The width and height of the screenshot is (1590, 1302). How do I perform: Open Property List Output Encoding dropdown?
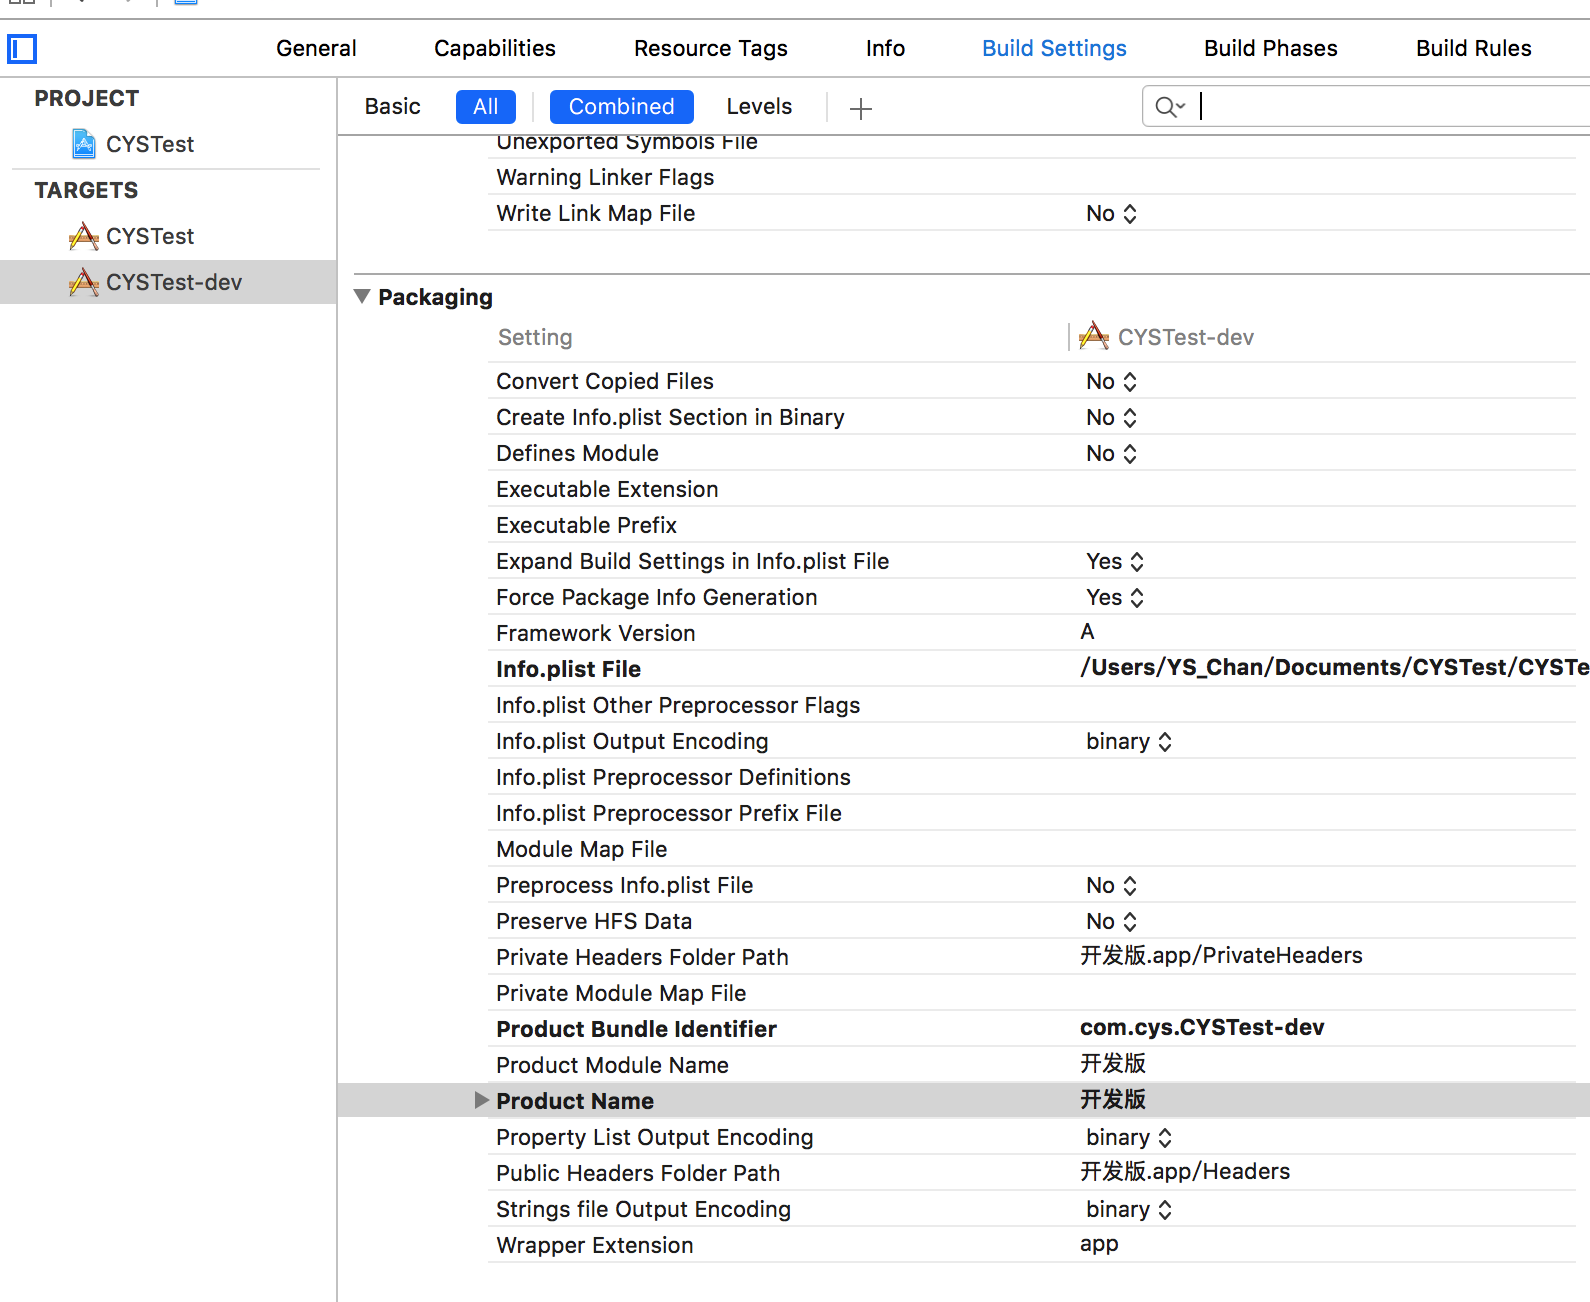coord(1129,1137)
